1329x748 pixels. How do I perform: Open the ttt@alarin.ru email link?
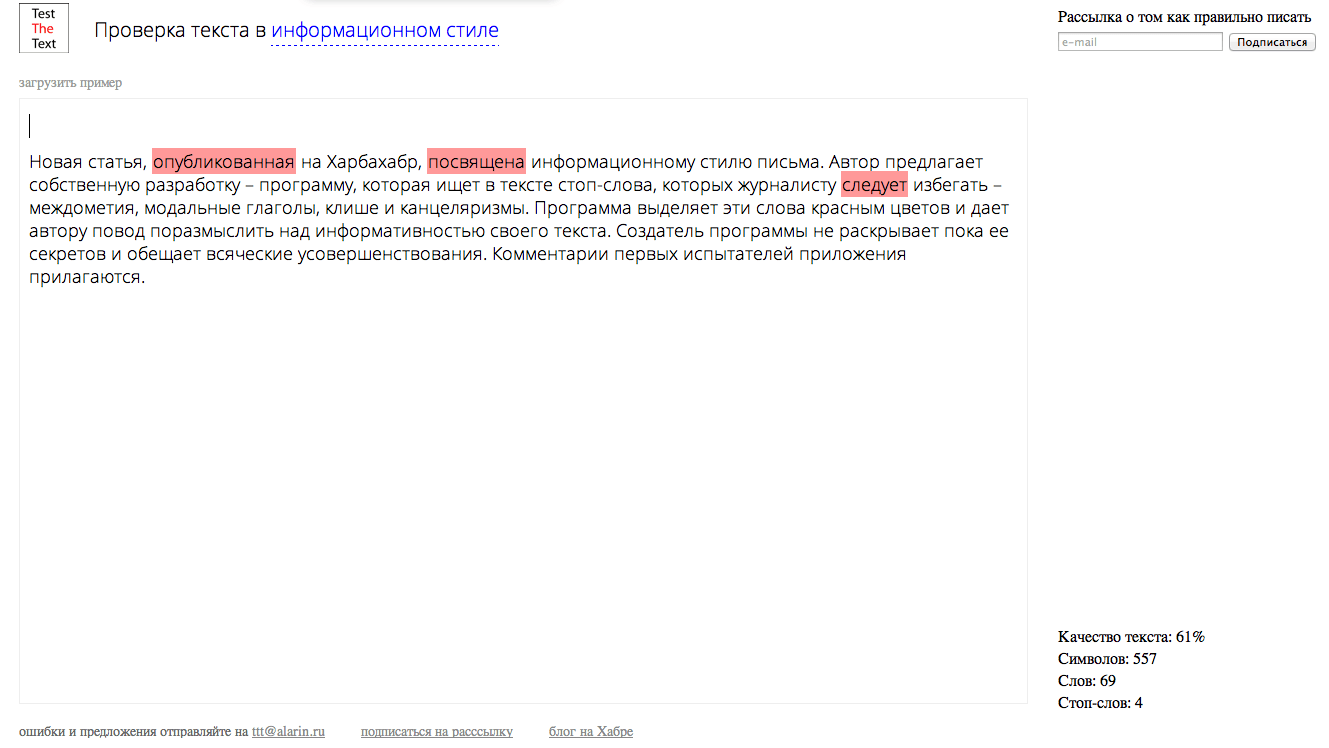click(x=288, y=732)
